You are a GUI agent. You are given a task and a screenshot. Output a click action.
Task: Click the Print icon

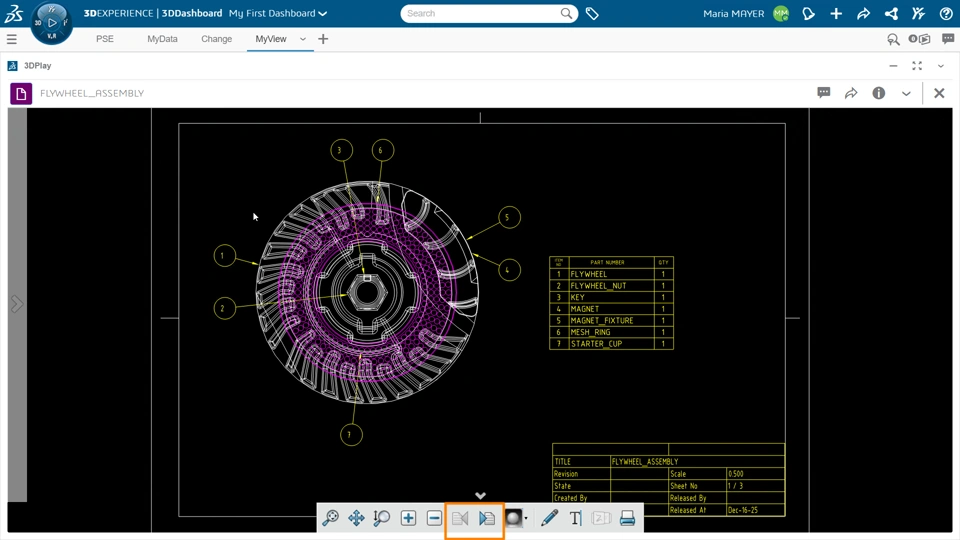(628, 519)
